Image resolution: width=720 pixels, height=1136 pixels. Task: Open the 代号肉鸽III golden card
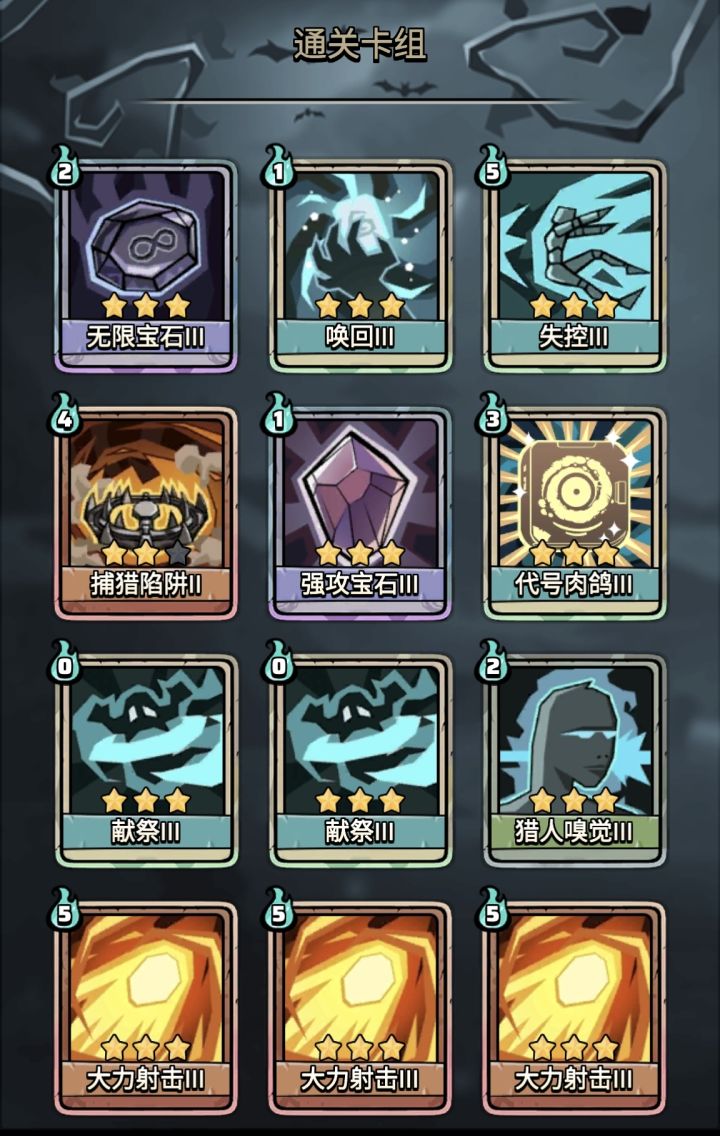coord(574,514)
